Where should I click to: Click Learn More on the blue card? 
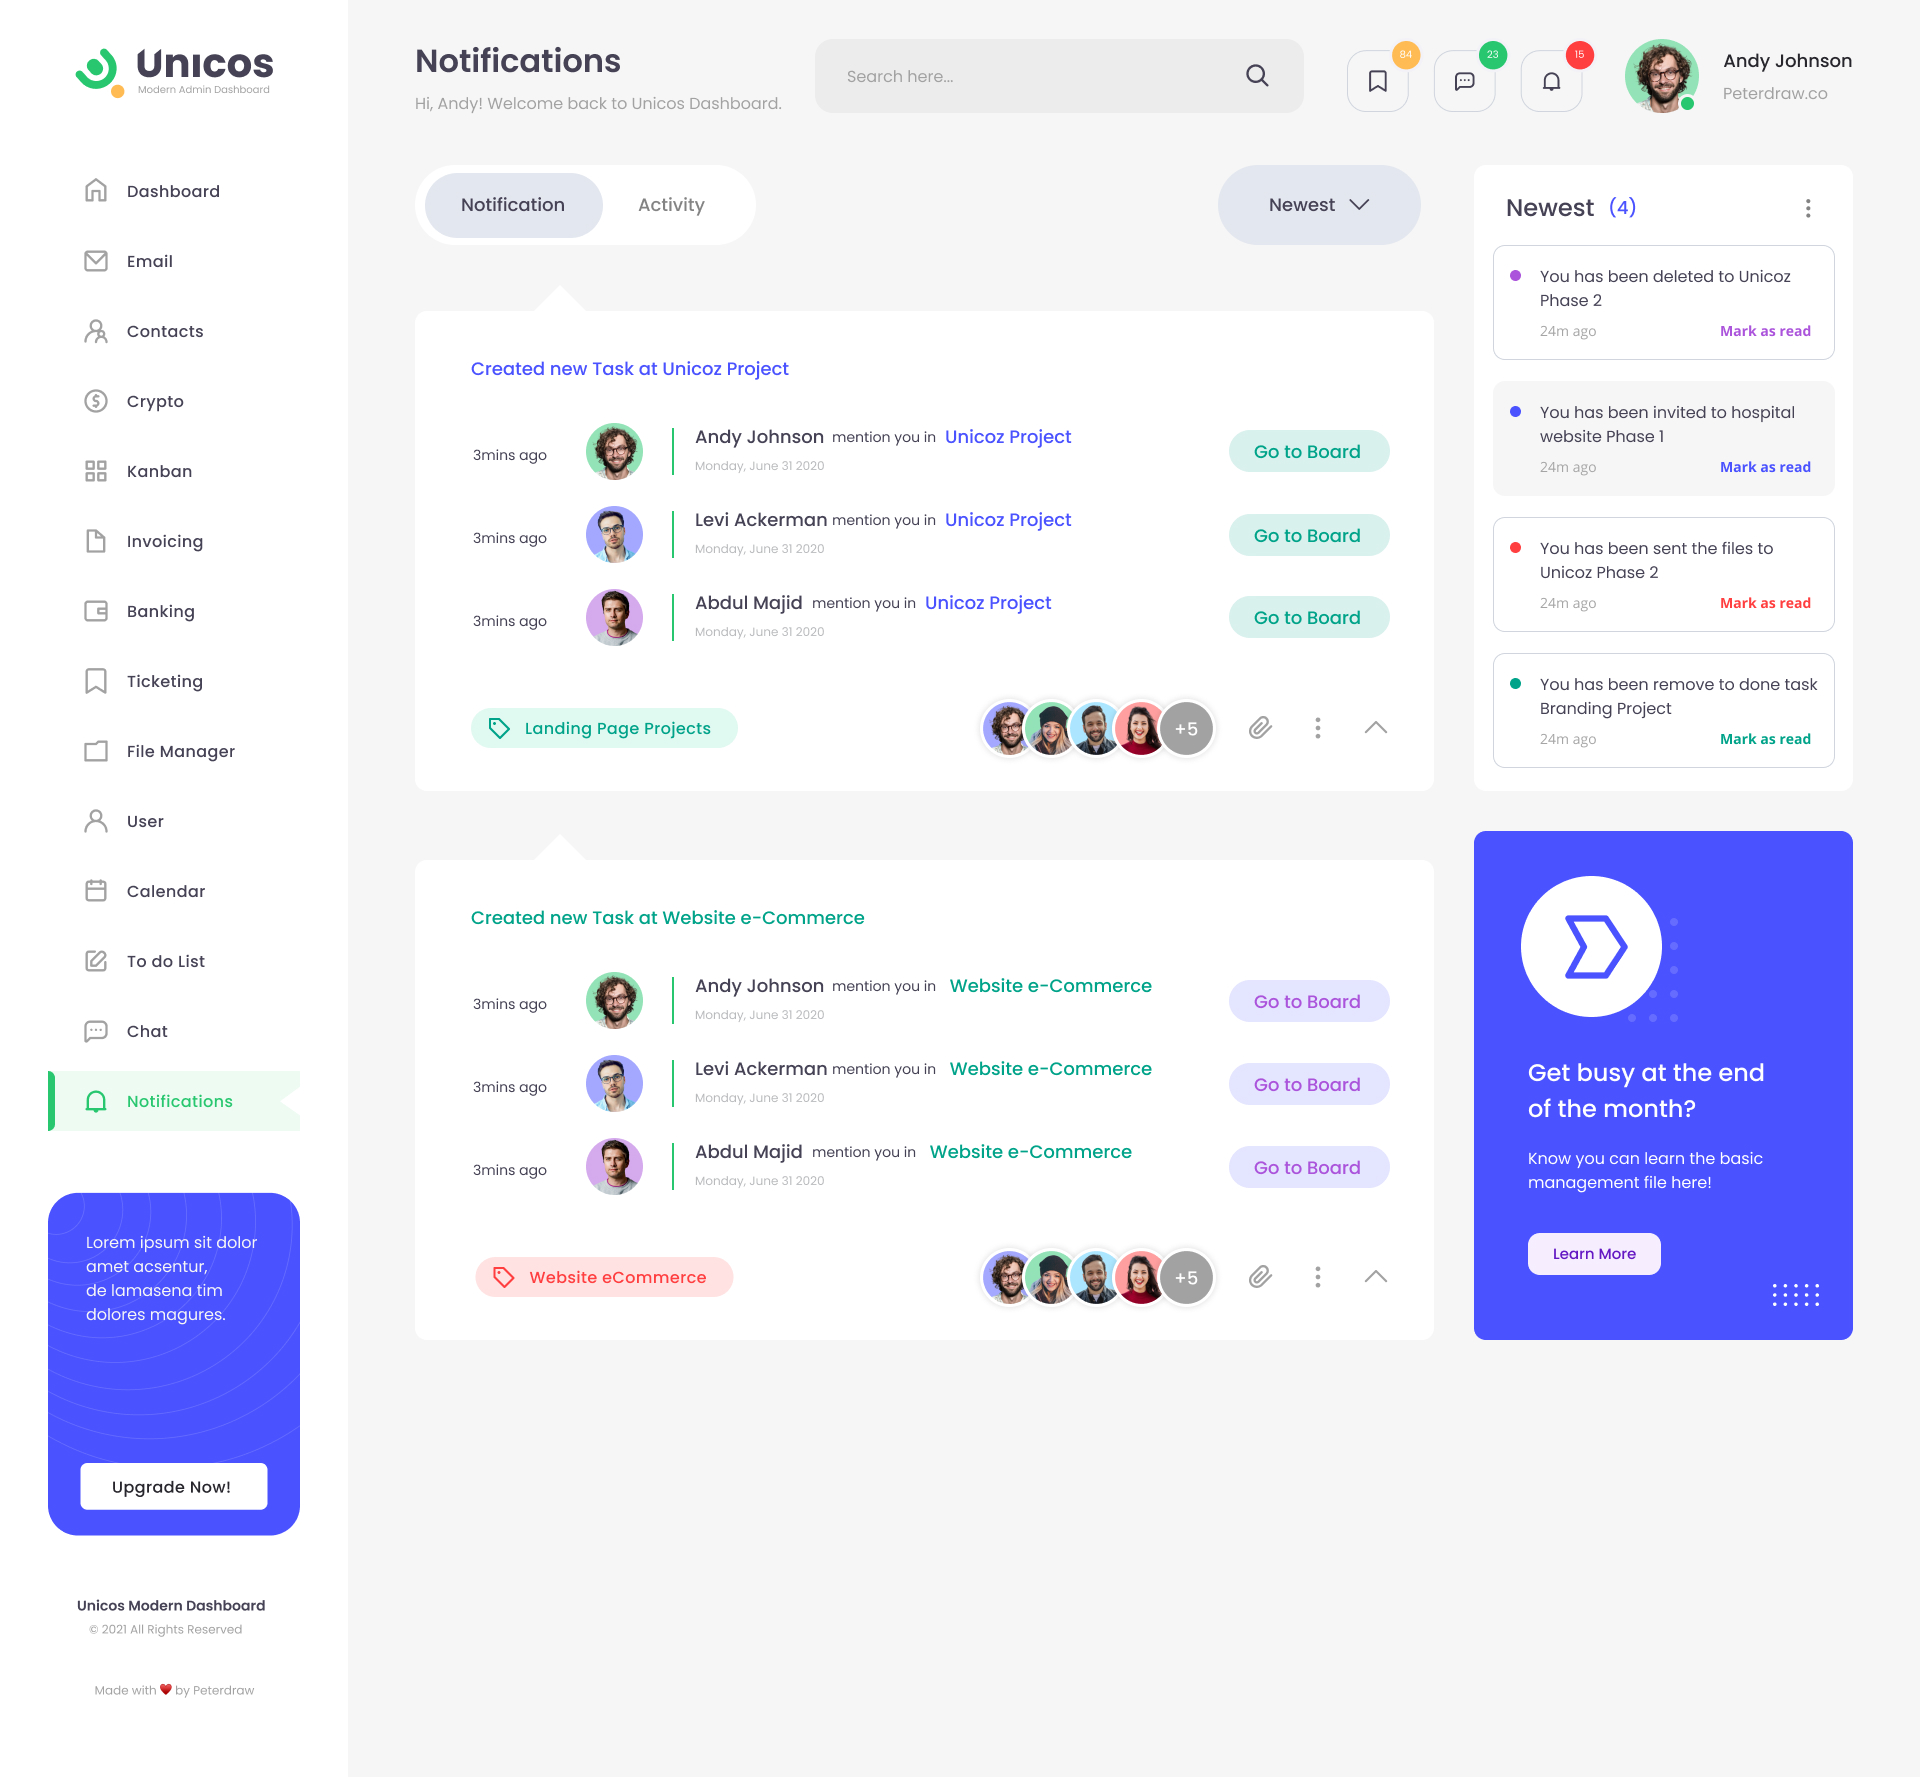coord(1594,1253)
